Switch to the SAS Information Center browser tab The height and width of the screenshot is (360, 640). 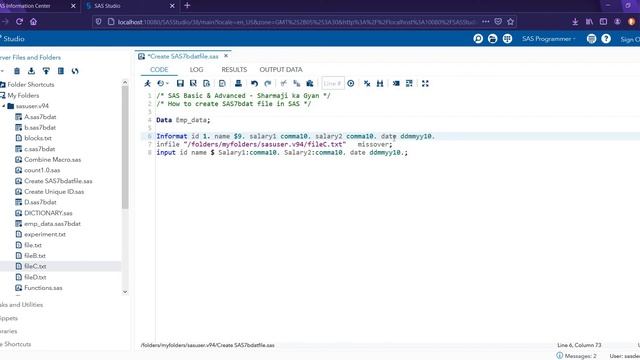(x=36, y=6)
